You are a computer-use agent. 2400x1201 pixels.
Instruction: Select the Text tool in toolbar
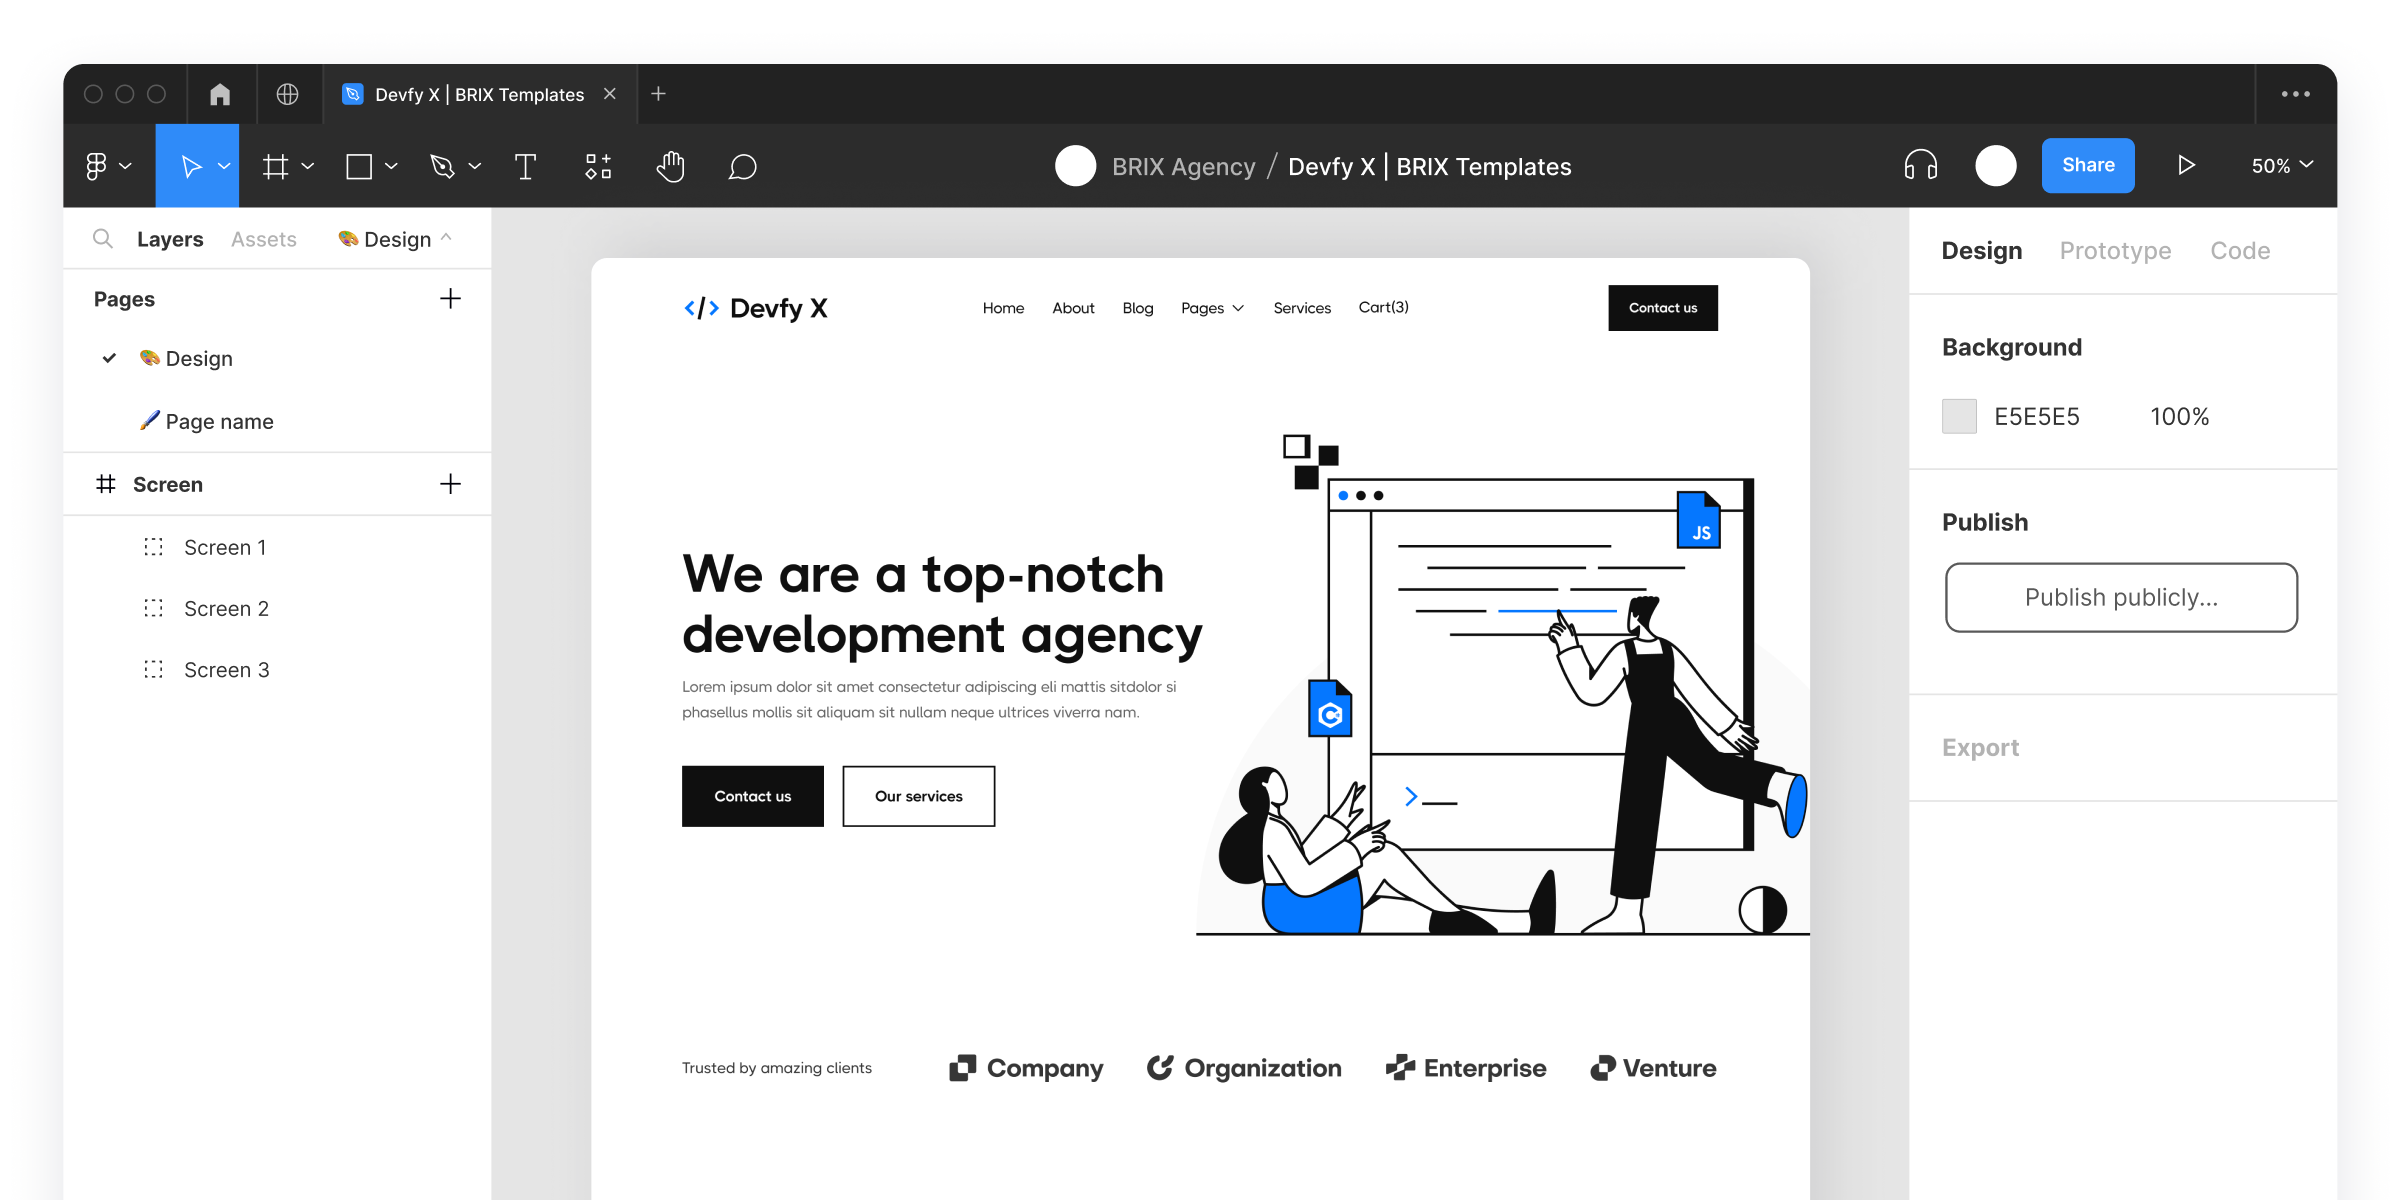click(527, 165)
